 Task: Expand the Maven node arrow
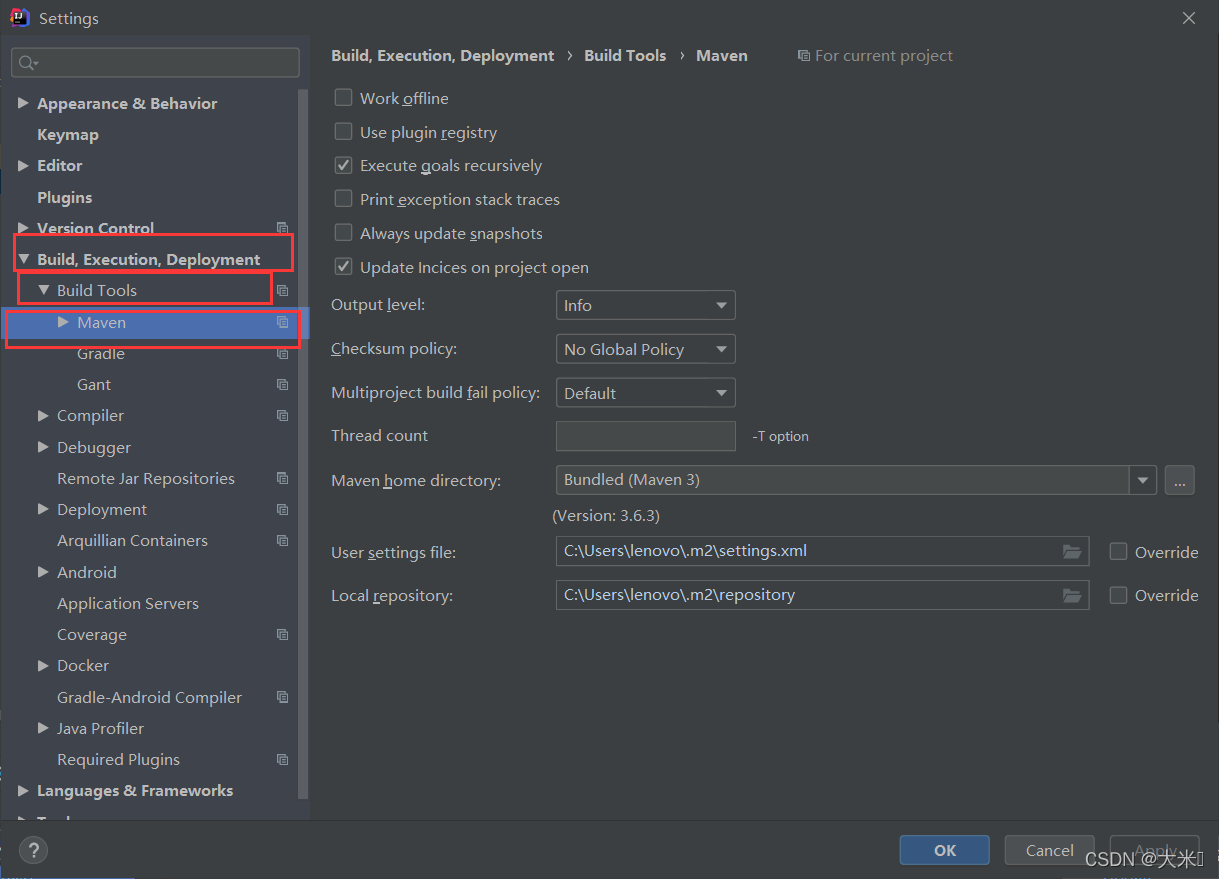coord(63,322)
